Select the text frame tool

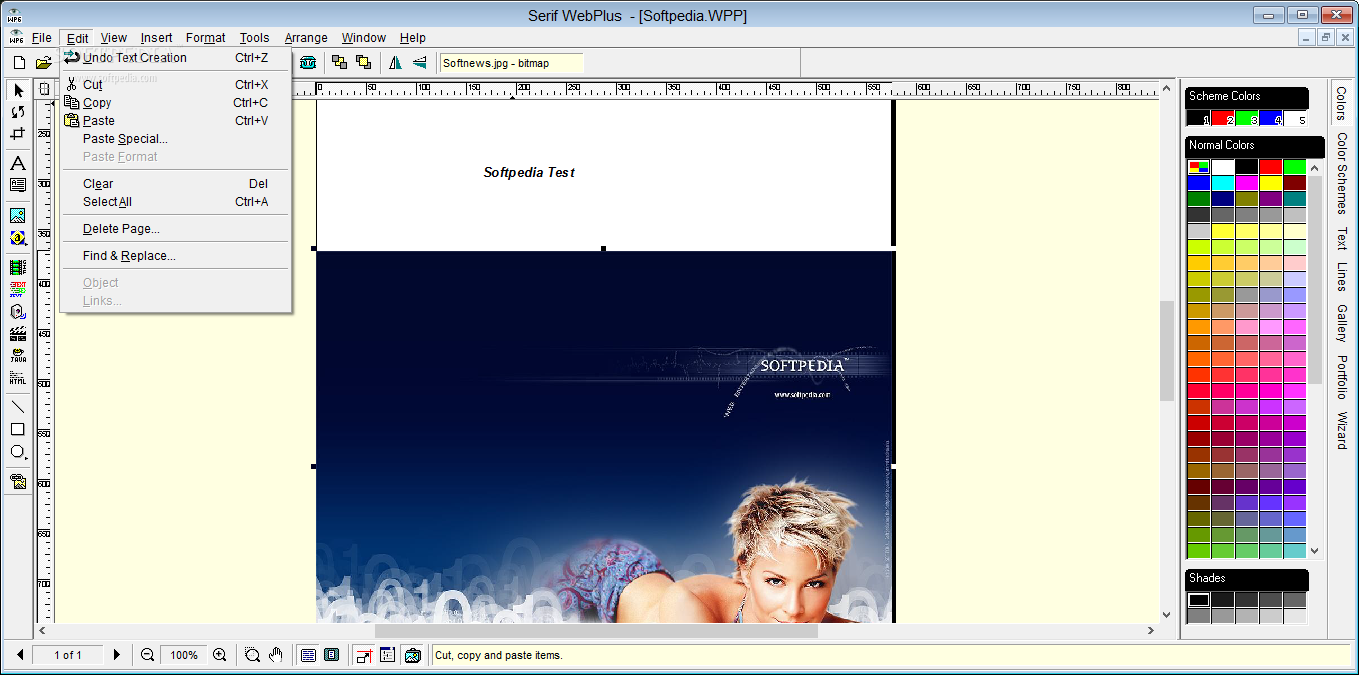coord(18,185)
